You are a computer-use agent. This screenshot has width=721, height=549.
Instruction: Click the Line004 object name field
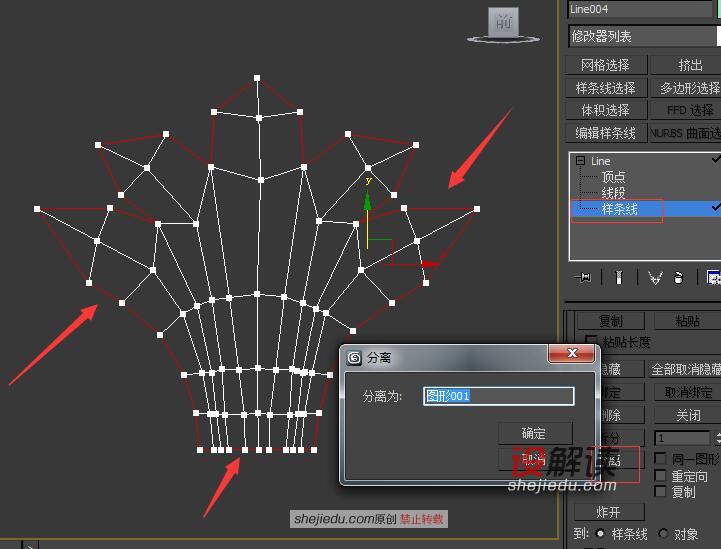(x=640, y=9)
